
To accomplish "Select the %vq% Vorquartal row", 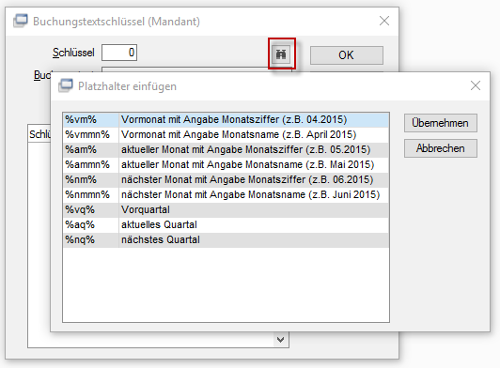I will (x=226, y=210).
